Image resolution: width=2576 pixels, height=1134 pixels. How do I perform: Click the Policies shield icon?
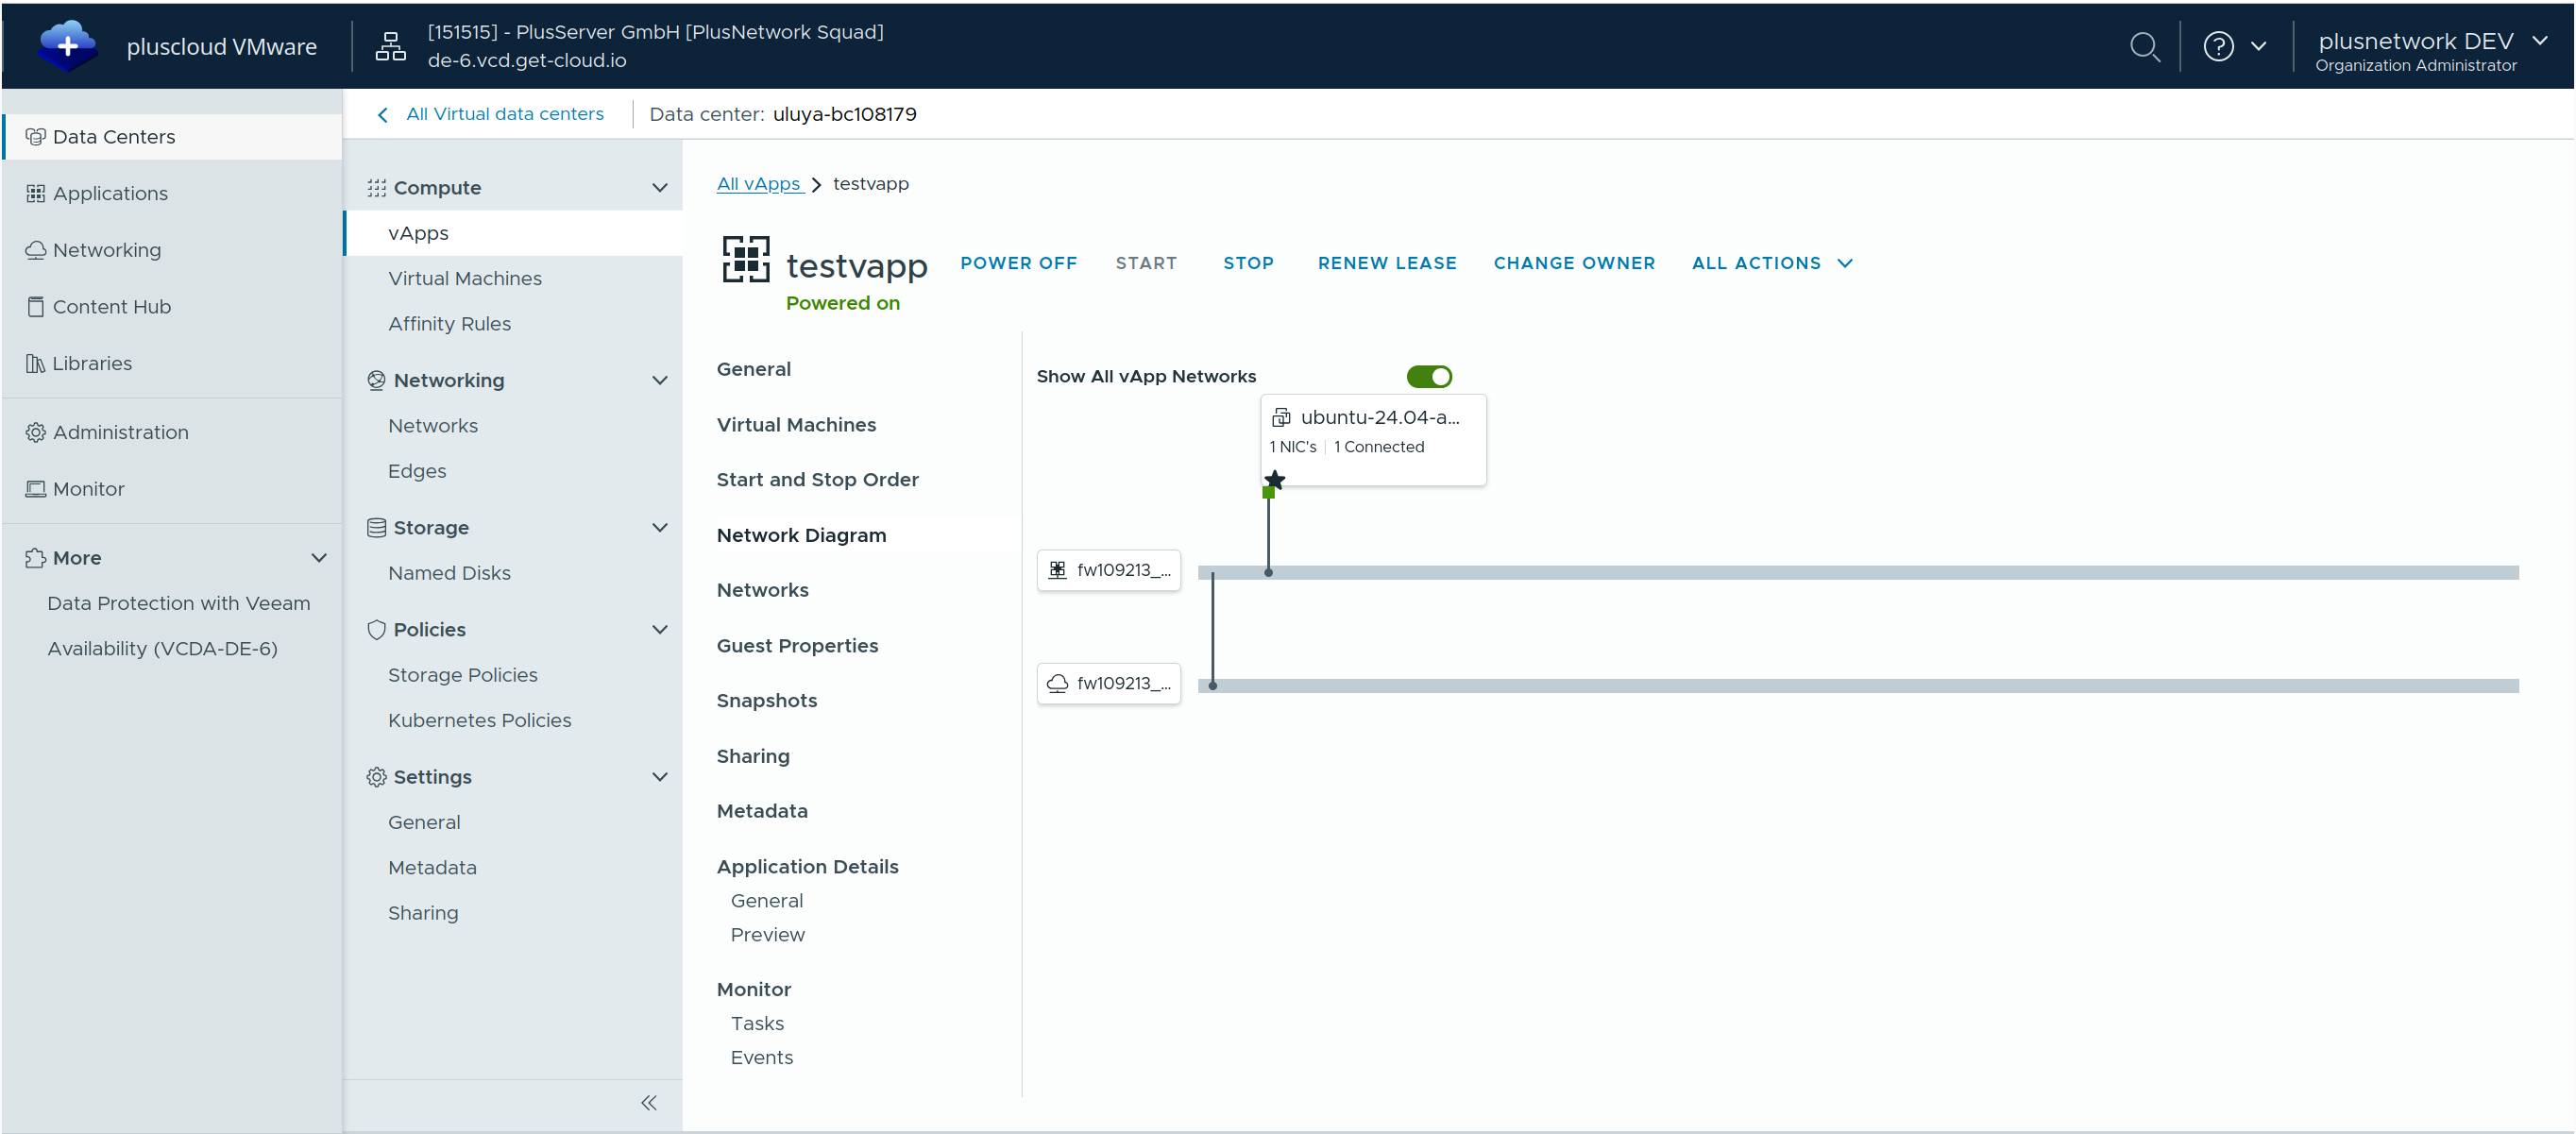point(376,630)
